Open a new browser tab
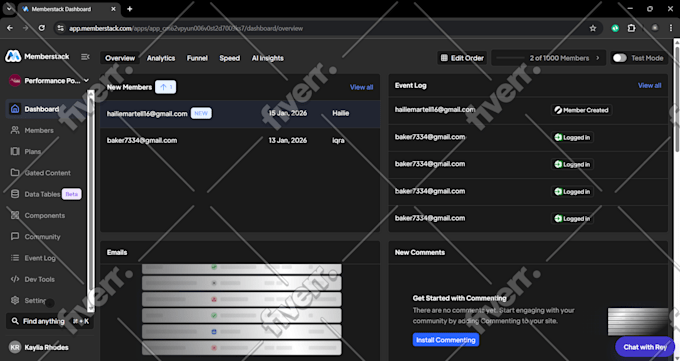Screen dimensions: 680x361 (x=130, y=9)
